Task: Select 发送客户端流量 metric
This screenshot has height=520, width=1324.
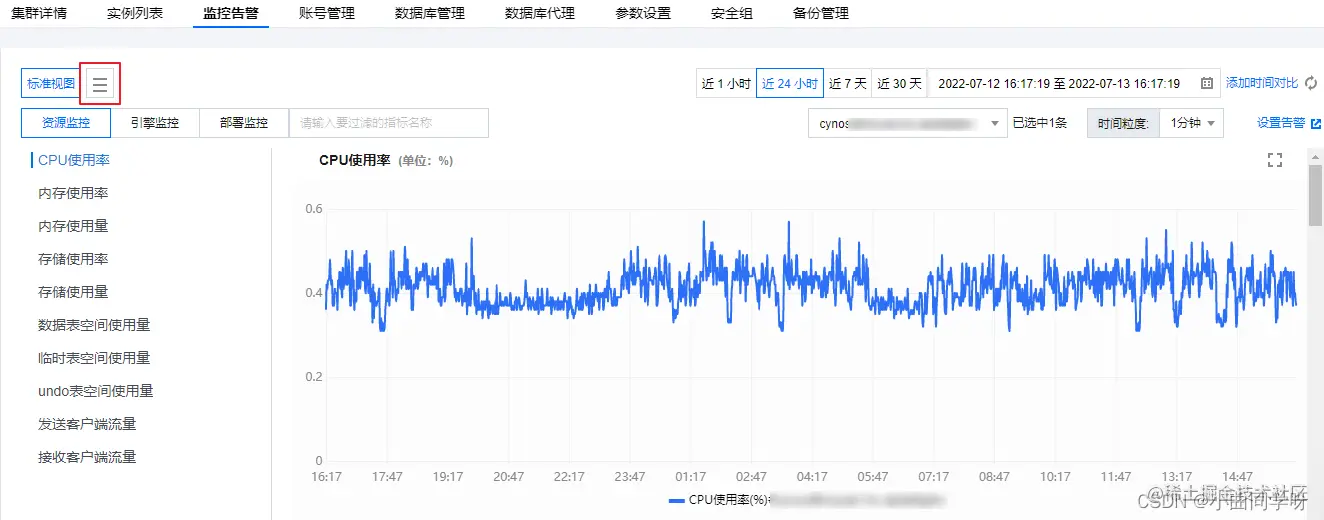Action: (87, 424)
